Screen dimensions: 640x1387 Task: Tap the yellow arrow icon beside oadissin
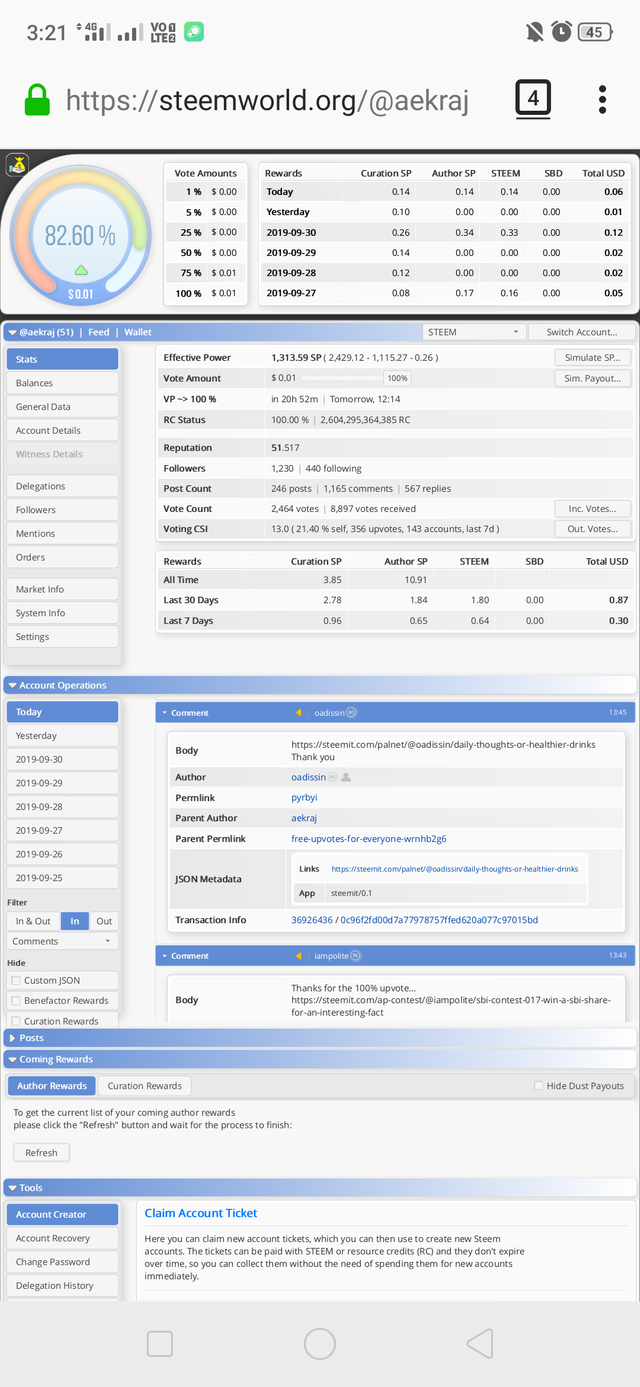[298, 713]
